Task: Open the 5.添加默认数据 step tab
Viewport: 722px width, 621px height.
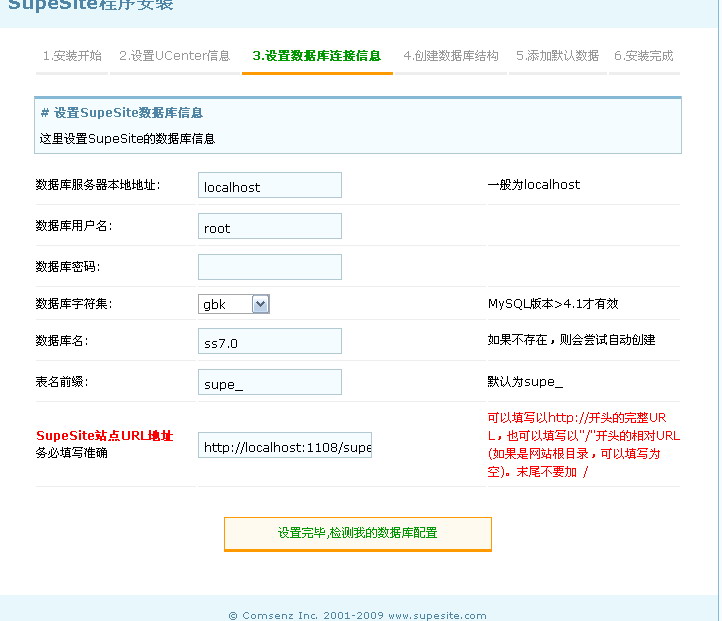Action: [x=557, y=56]
